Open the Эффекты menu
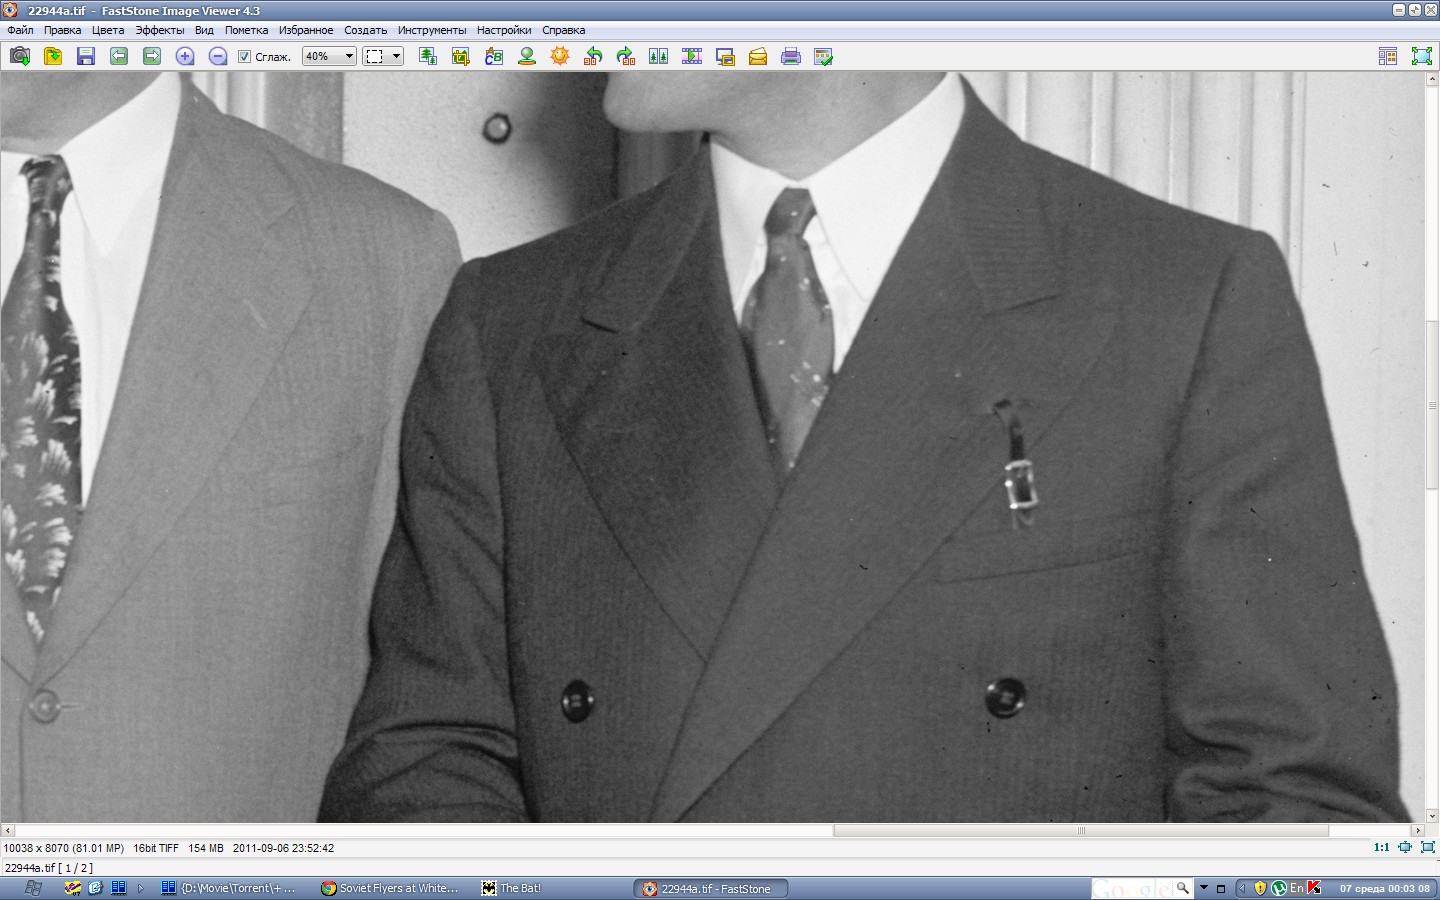This screenshot has width=1440, height=900. [x=160, y=30]
